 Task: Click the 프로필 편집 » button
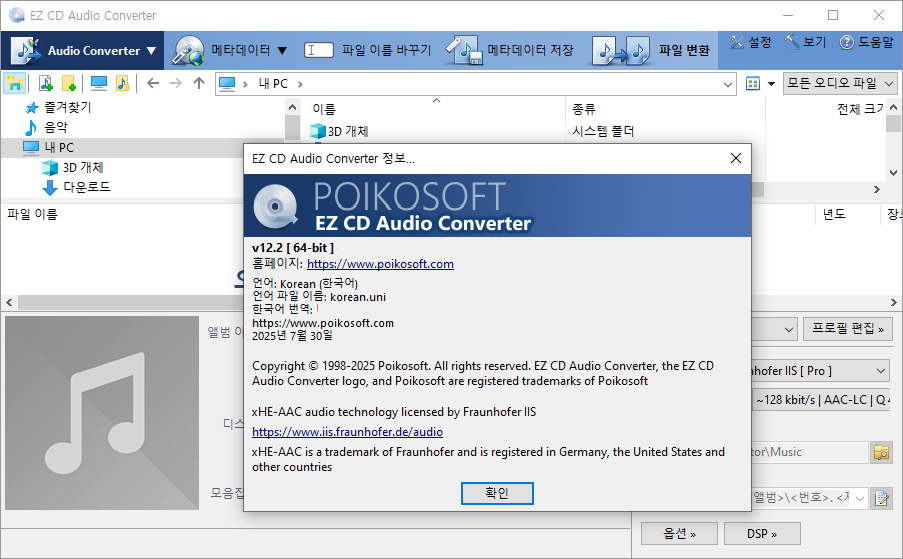[x=848, y=329]
